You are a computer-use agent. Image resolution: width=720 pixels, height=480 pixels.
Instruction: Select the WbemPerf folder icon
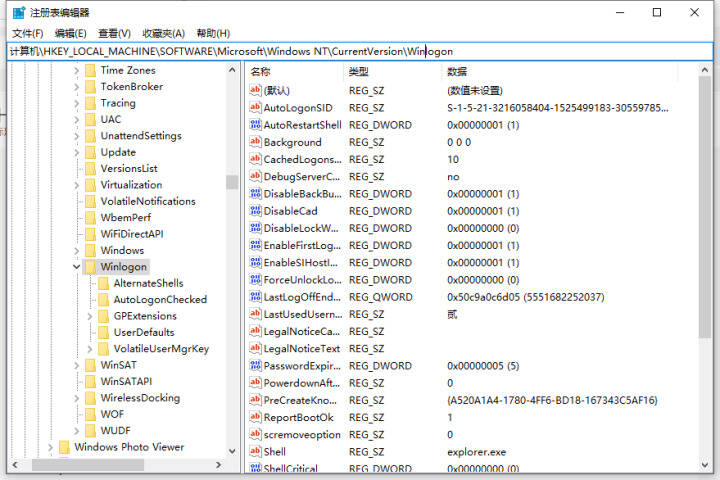click(91, 218)
